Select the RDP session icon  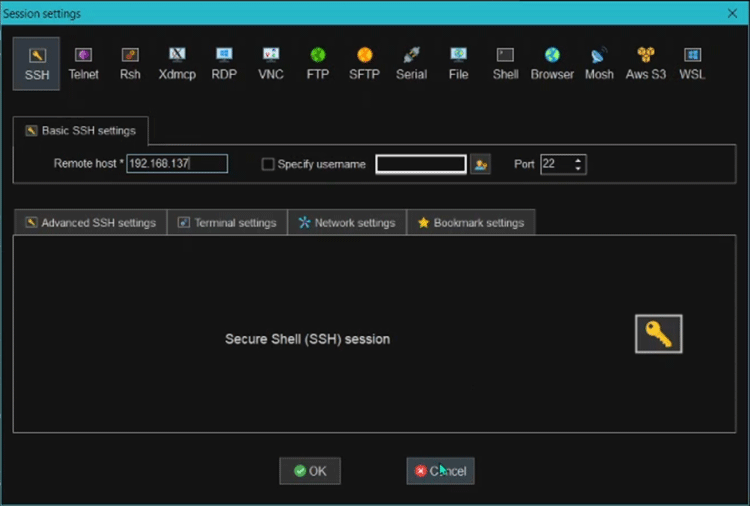tap(224, 64)
